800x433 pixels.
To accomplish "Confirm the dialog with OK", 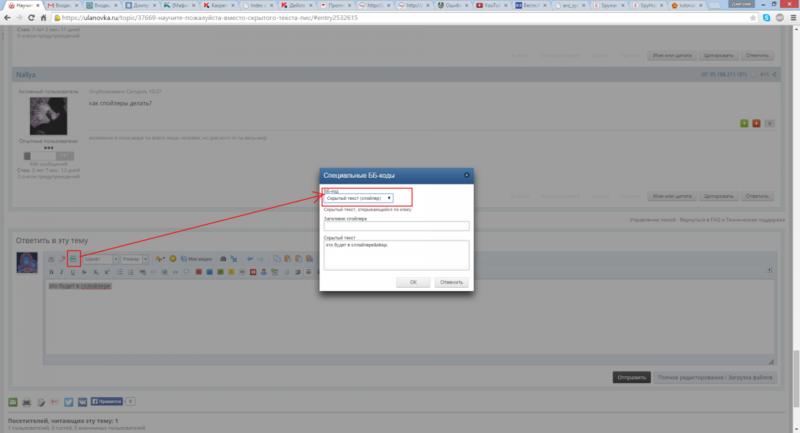I will 413,282.
